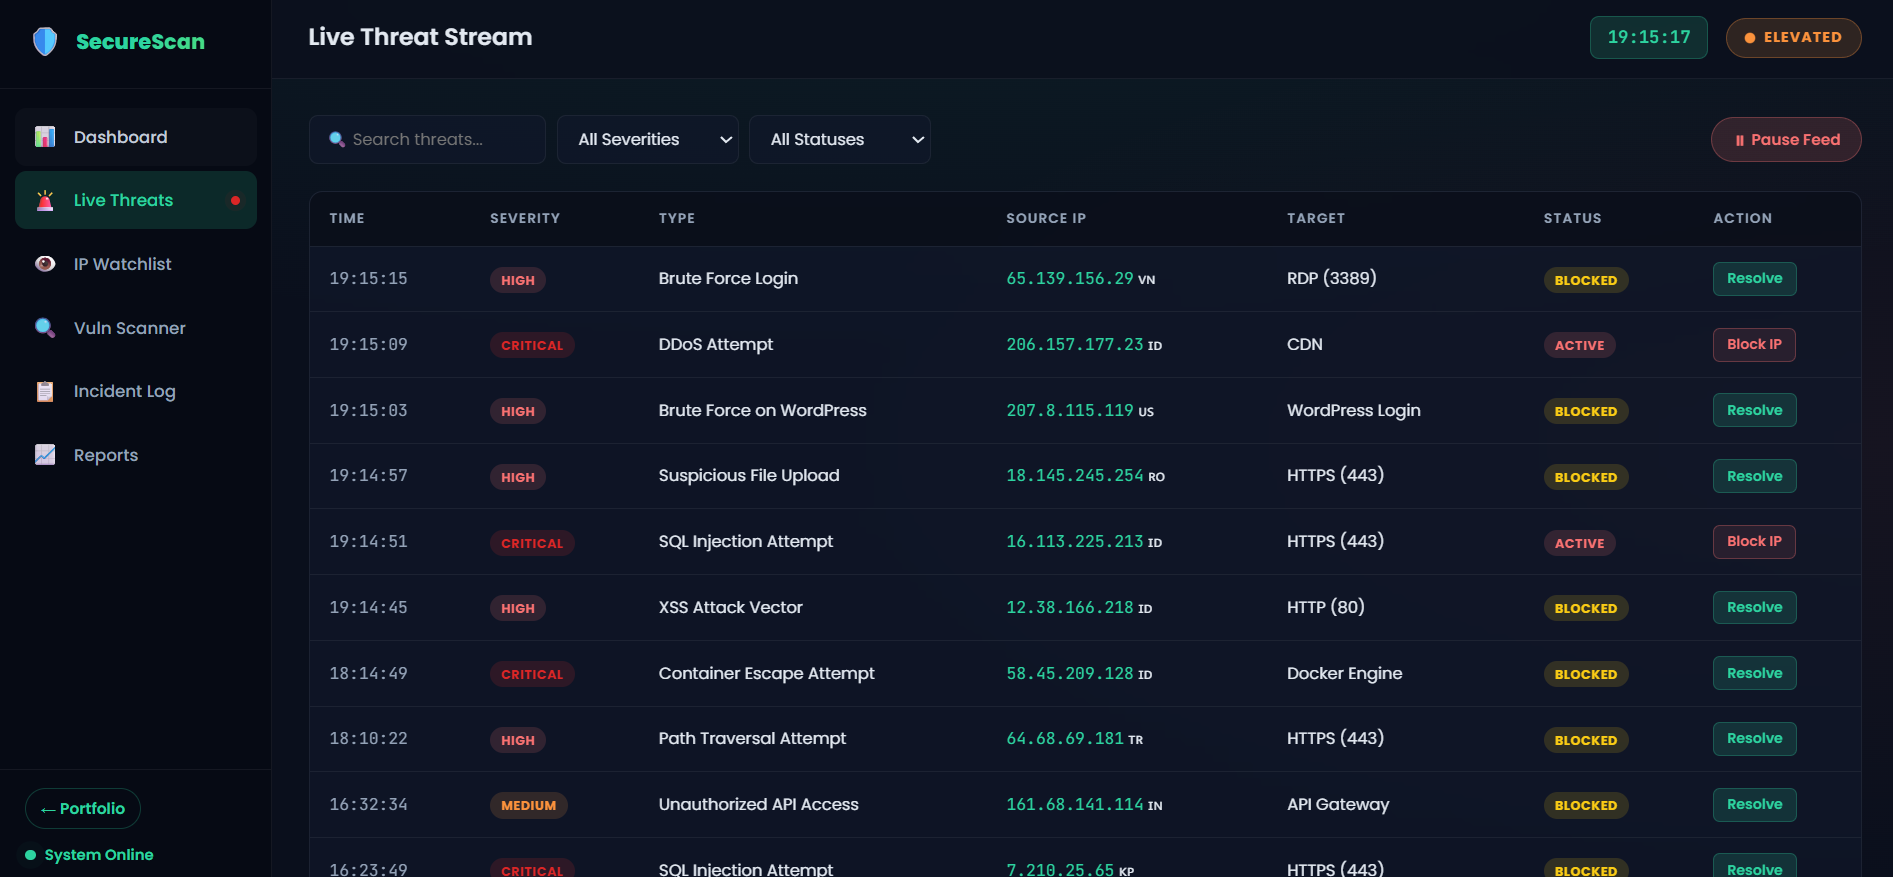Click the Reports graph icon

(x=45, y=455)
